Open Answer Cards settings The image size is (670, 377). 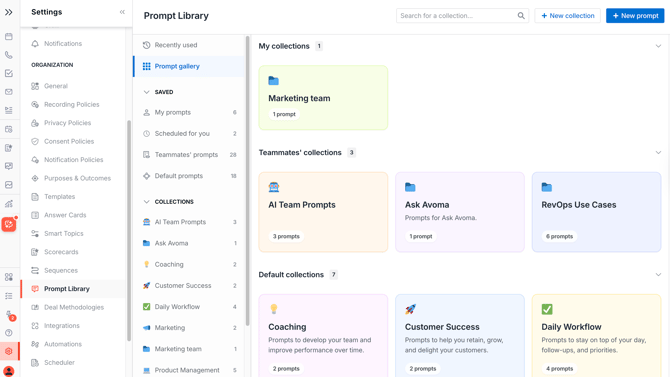[73, 215]
